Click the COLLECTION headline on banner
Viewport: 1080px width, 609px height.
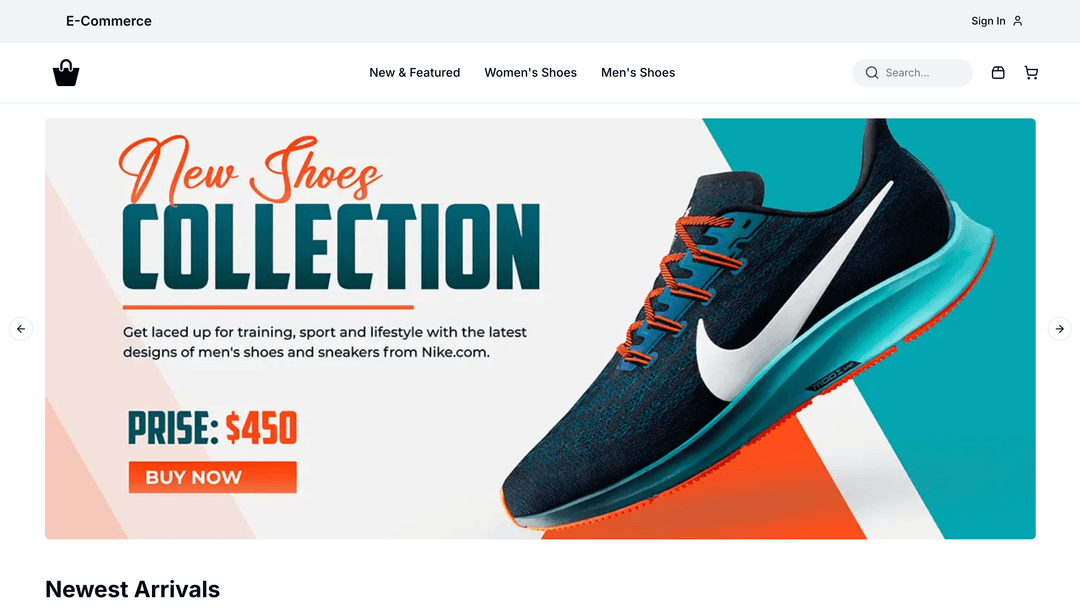(x=331, y=246)
